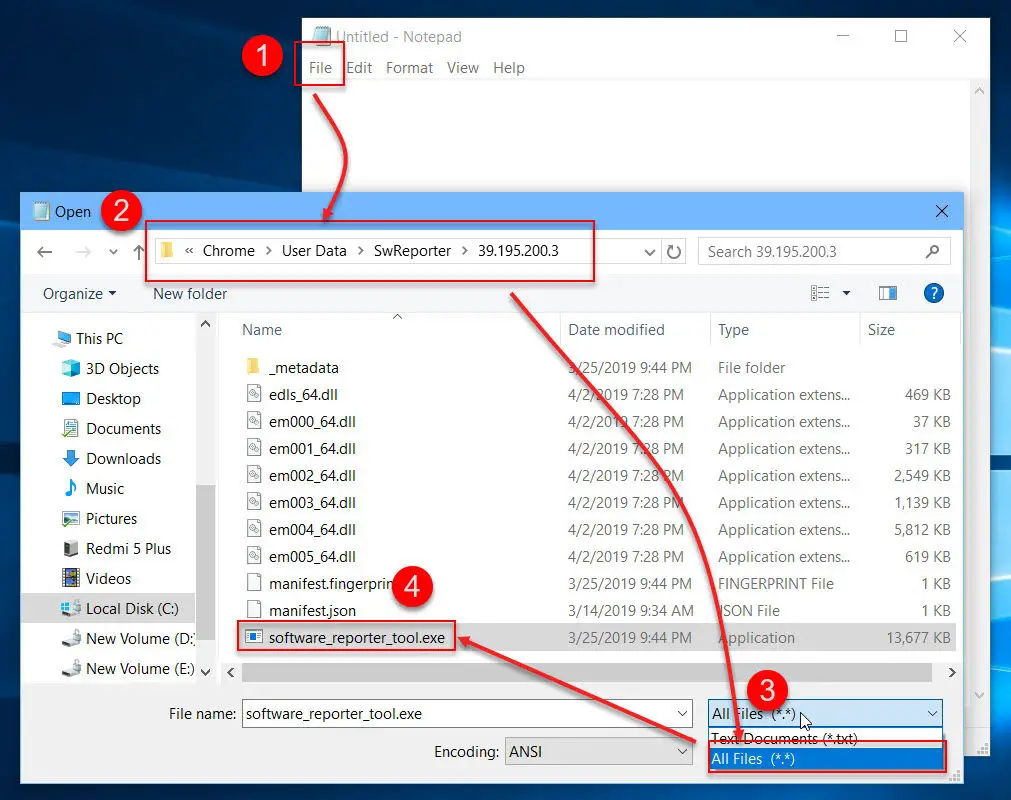Select file em002_64.dll
Viewport: 1011px width, 800px height.
pos(312,476)
